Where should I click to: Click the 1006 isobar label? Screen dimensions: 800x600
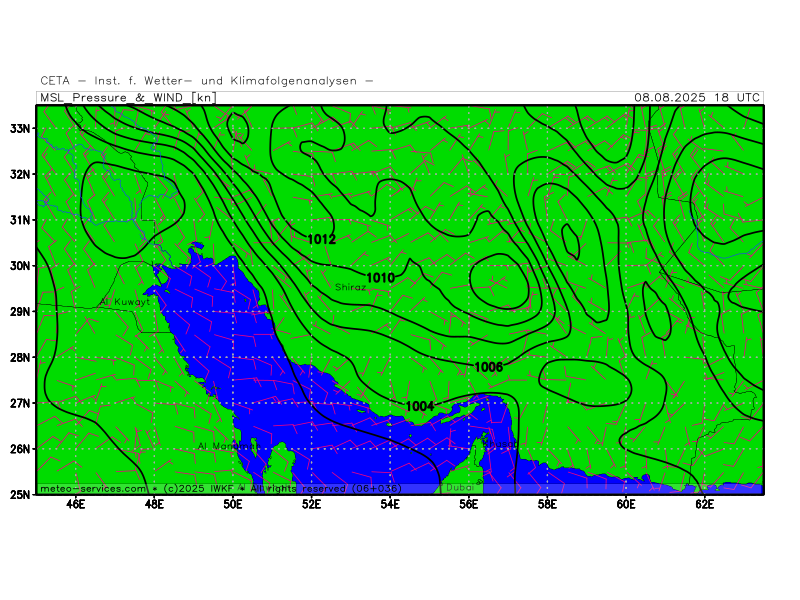(x=489, y=367)
